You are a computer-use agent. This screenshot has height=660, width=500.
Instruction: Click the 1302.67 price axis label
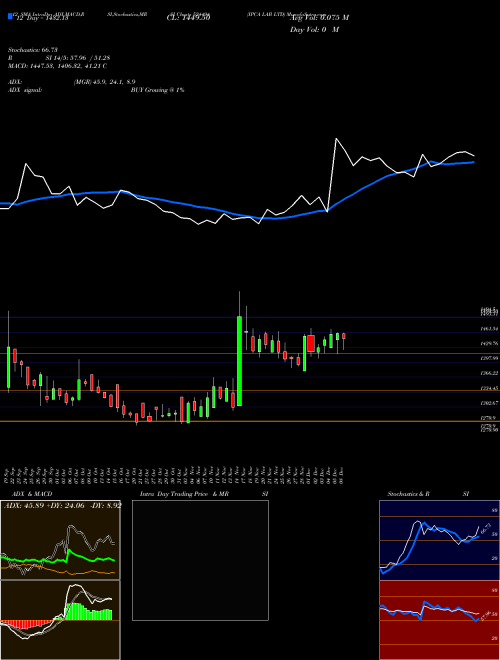click(x=489, y=403)
